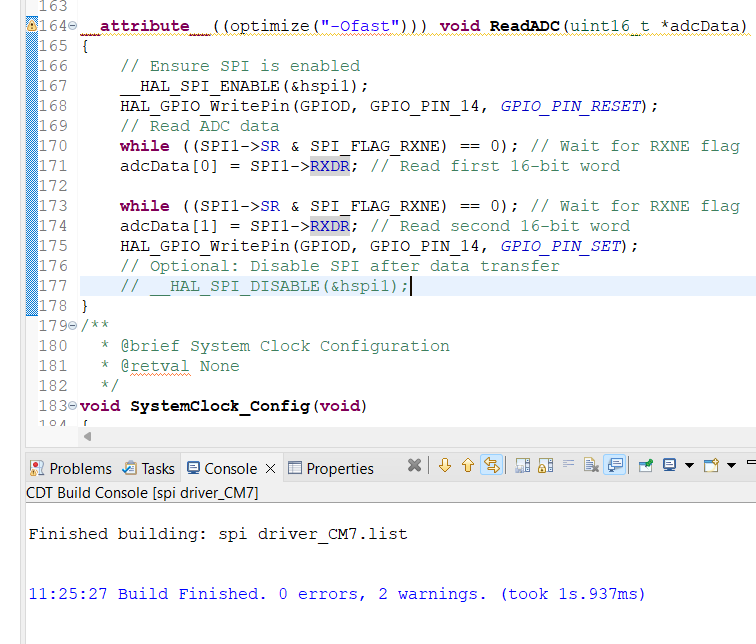Viewport: 756px width, 644px height.
Task: Toggle word wrap icon in console toolbar
Action: point(568,465)
